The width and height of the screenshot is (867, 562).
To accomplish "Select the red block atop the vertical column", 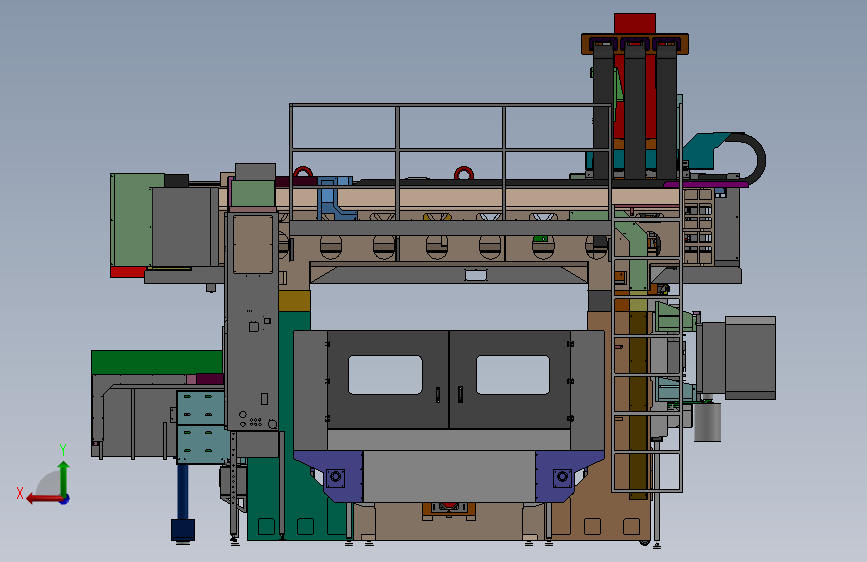I will click(x=635, y=24).
